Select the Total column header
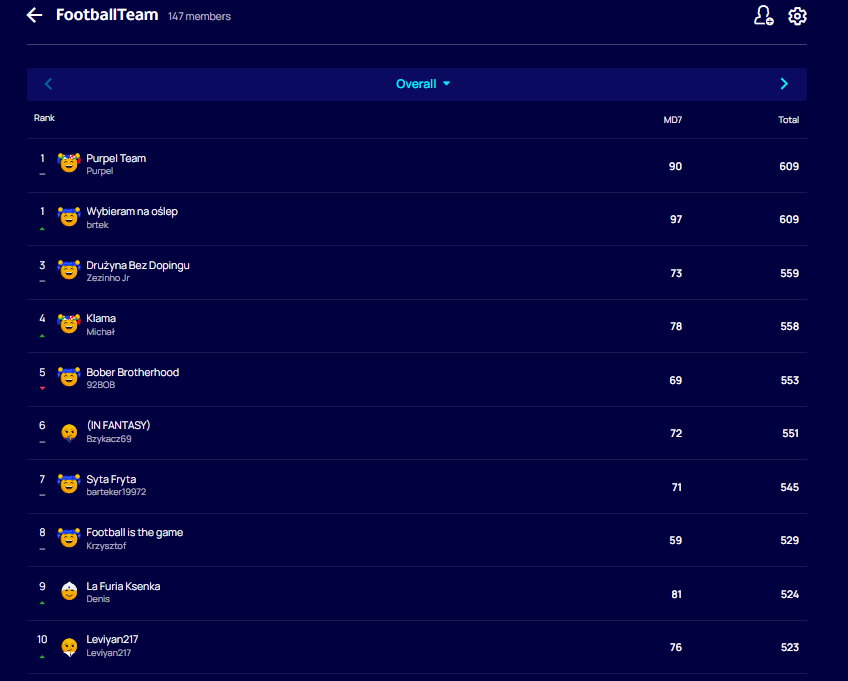Image resolution: width=848 pixels, height=681 pixels. pyautogui.click(x=789, y=119)
